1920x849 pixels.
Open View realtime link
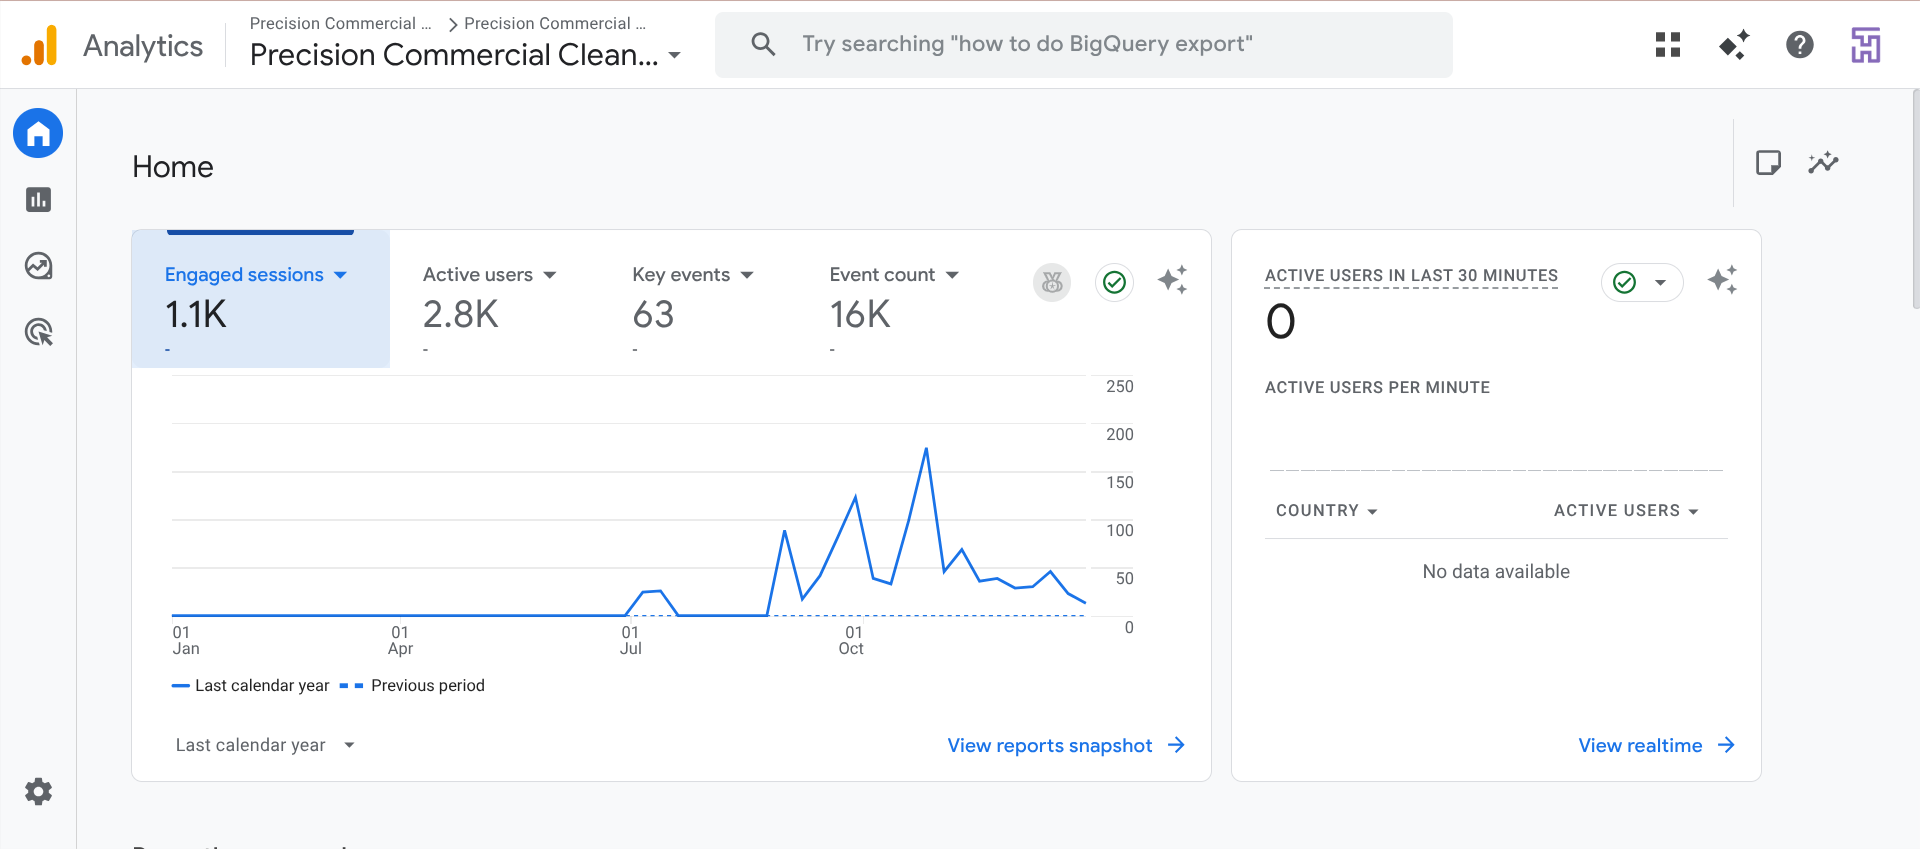click(1656, 745)
